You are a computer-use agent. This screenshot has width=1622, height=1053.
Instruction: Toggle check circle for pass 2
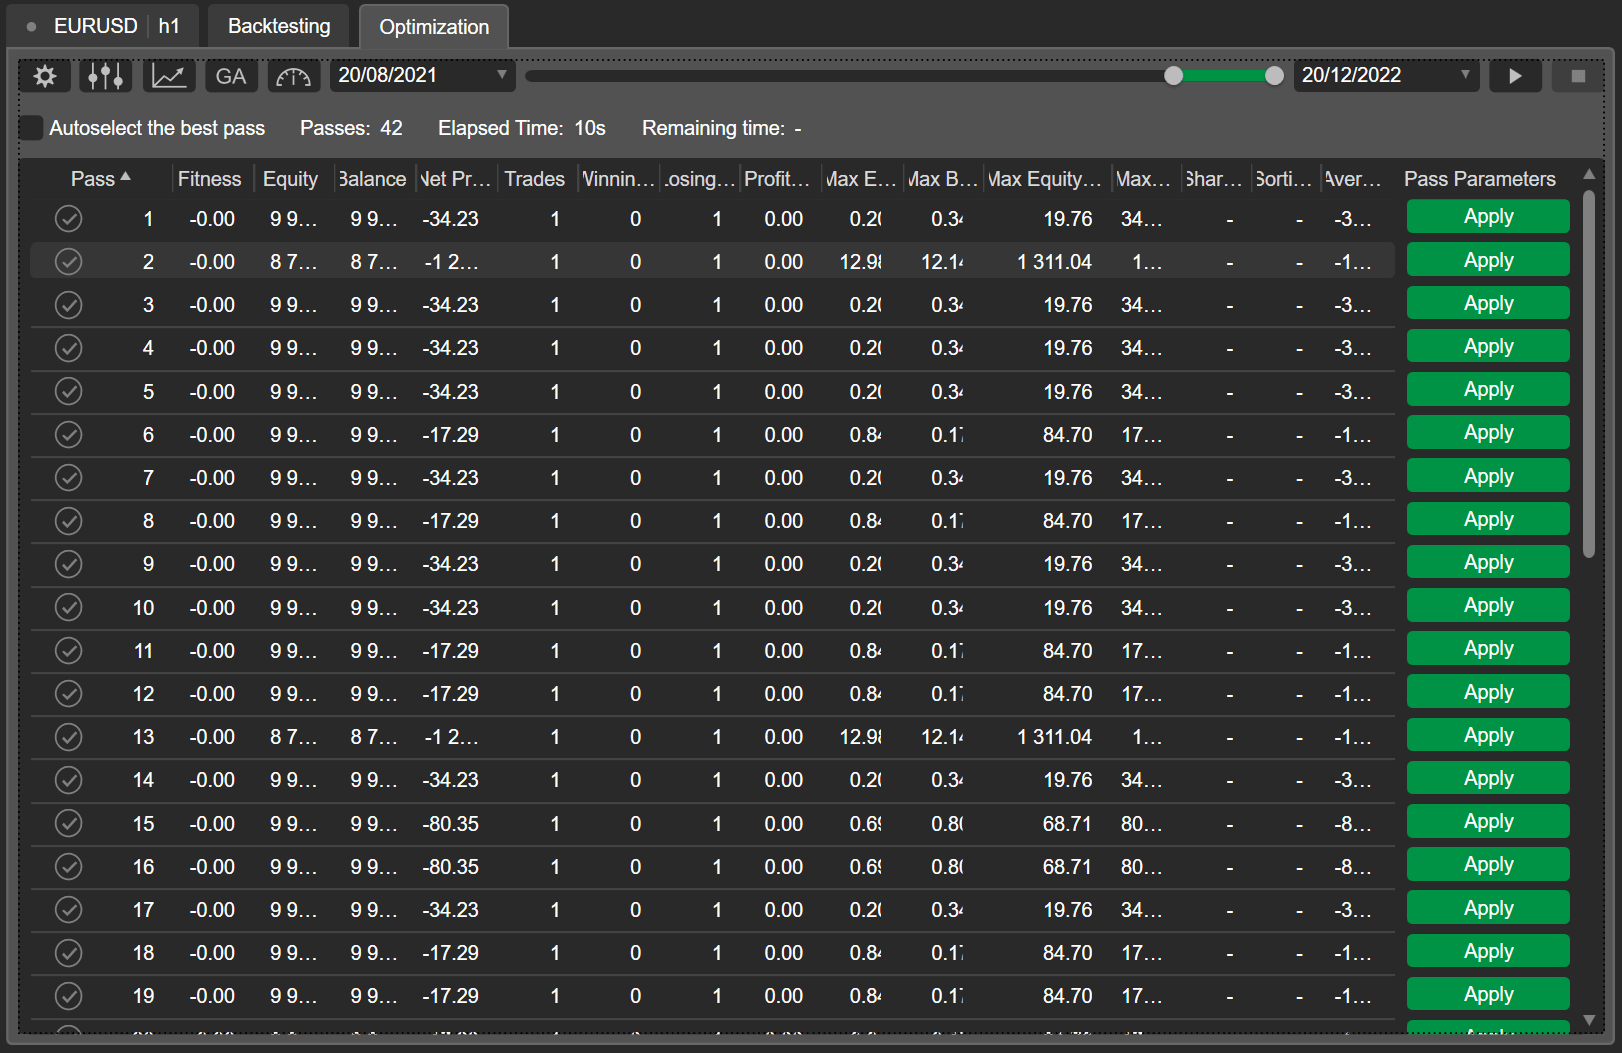coord(68,262)
